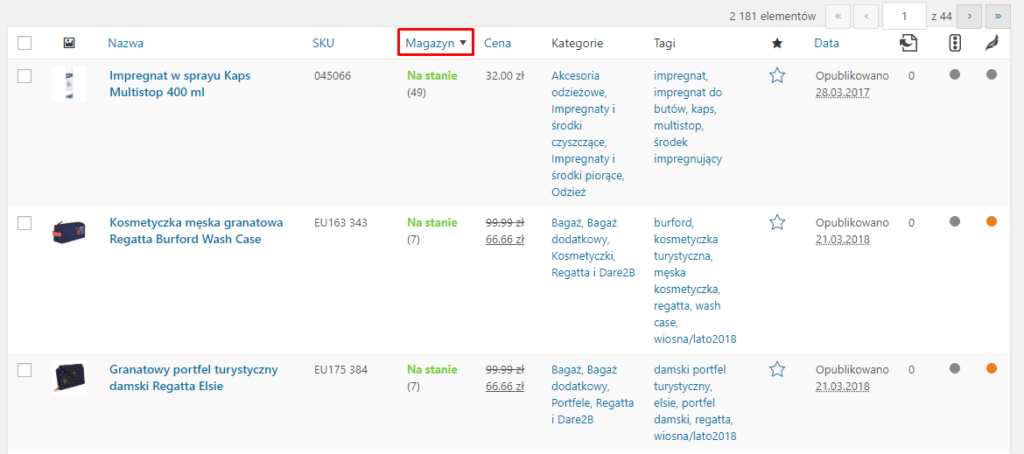Viewport: 1024px width, 454px height.
Task: Tick the Kosmetyczka męska granatowa checkbox
Action: pyautogui.click(x=25, y=223)
